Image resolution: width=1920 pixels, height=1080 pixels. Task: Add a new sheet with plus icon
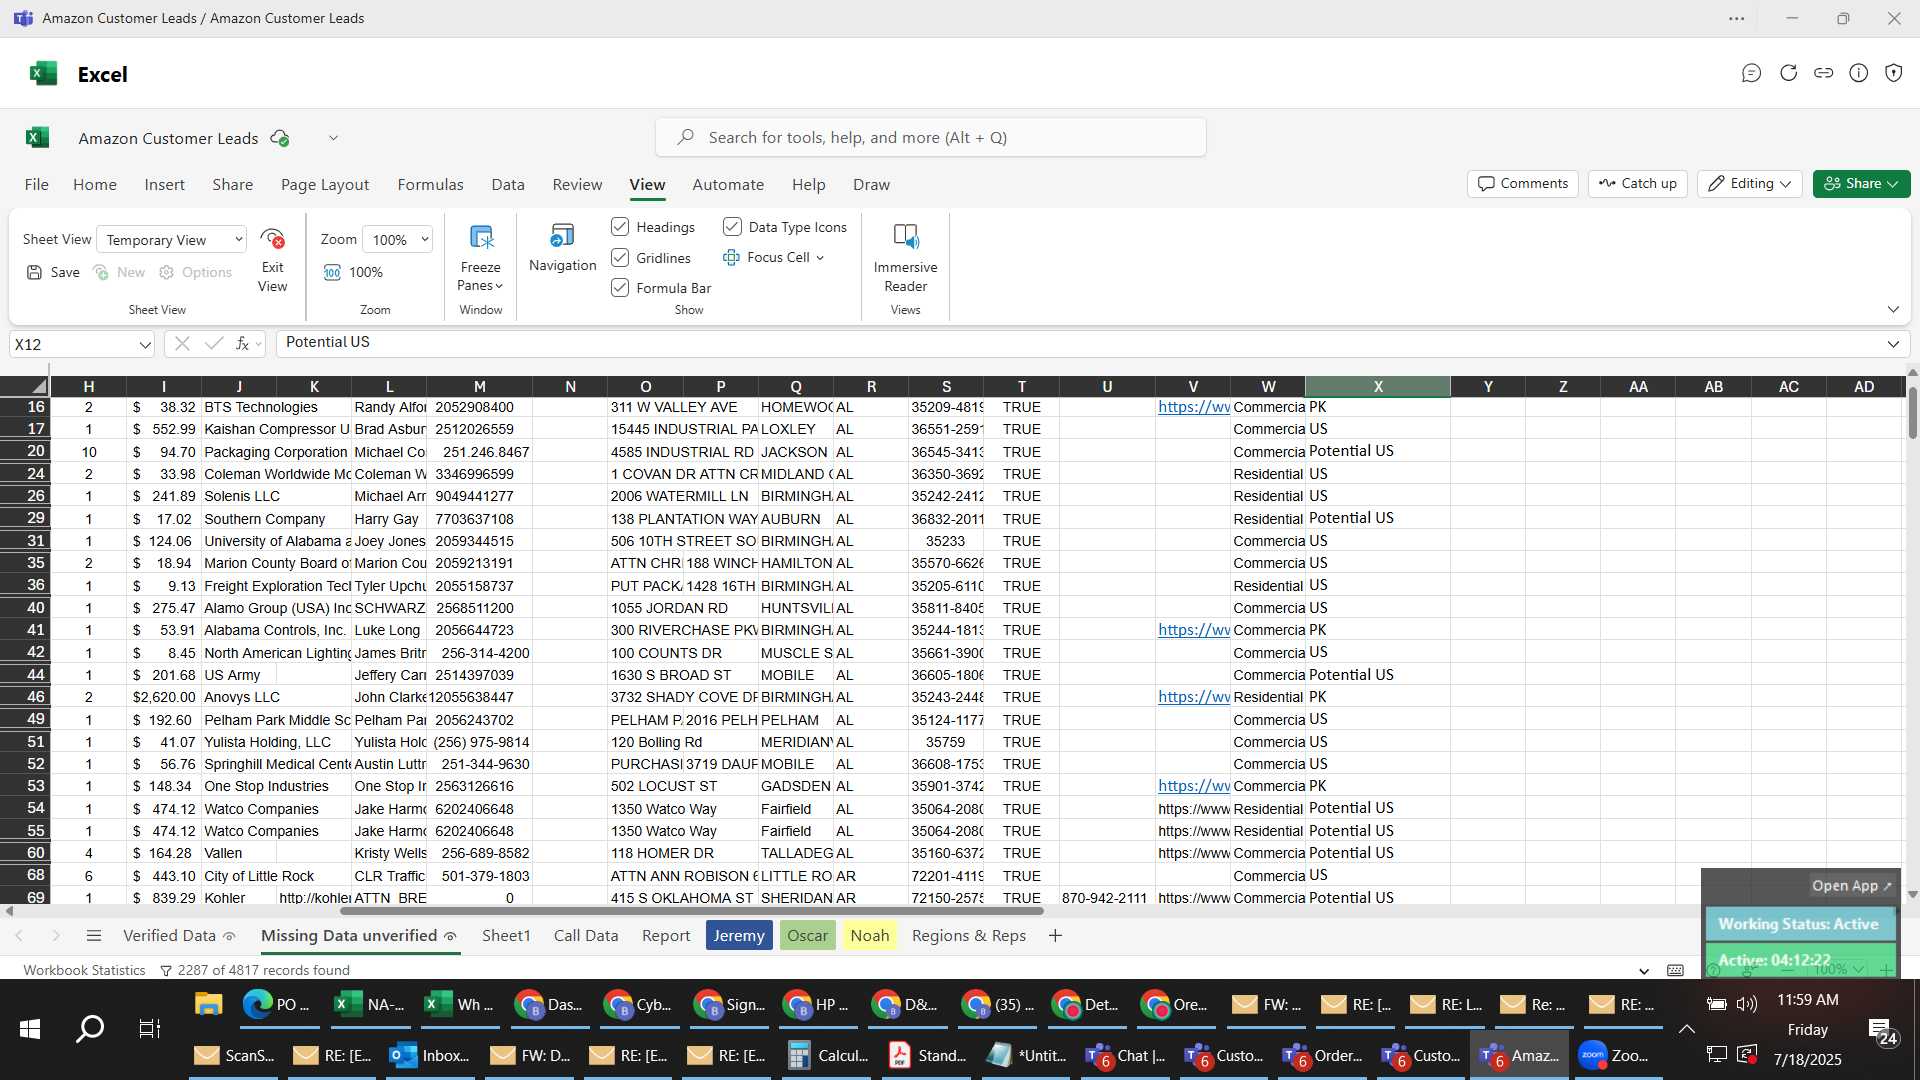click(1055, 936)
